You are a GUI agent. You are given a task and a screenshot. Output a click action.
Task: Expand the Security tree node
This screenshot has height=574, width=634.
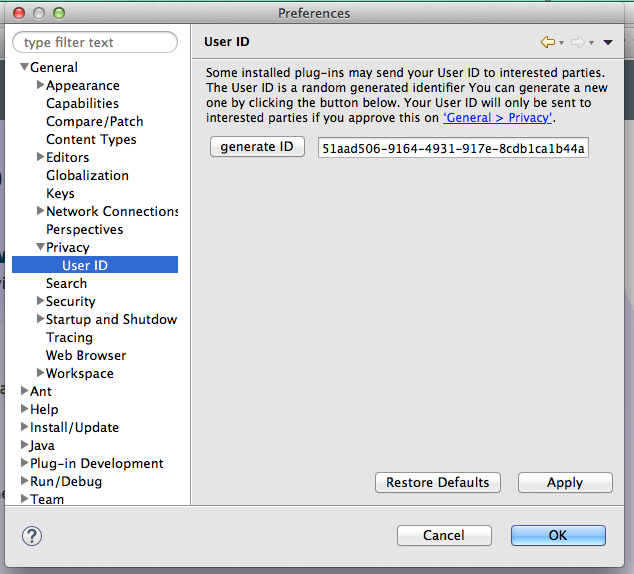point(40,300)
